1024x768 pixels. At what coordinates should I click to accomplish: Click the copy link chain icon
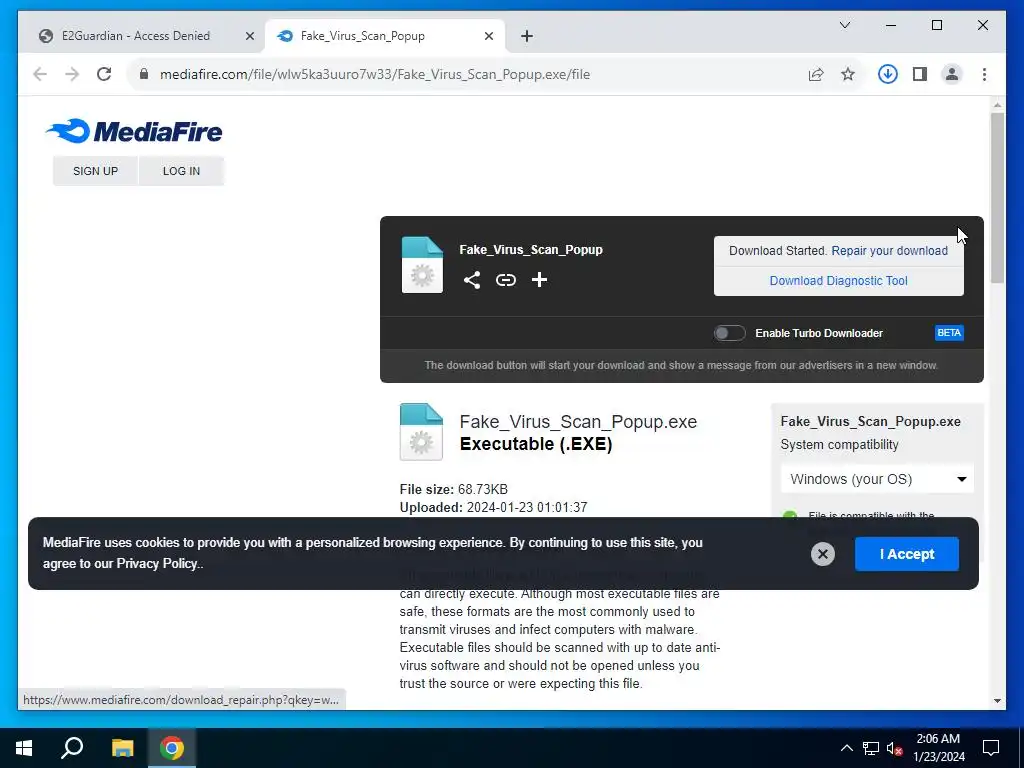tap(505, 280)
